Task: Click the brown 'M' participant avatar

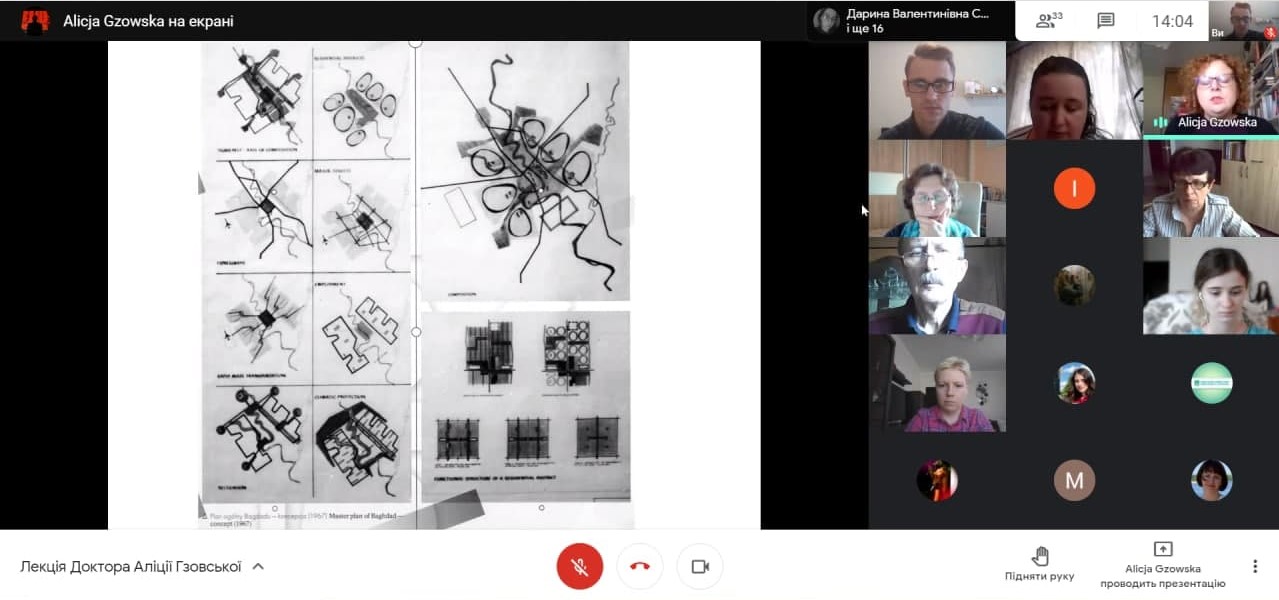Action: point(1074,481)
